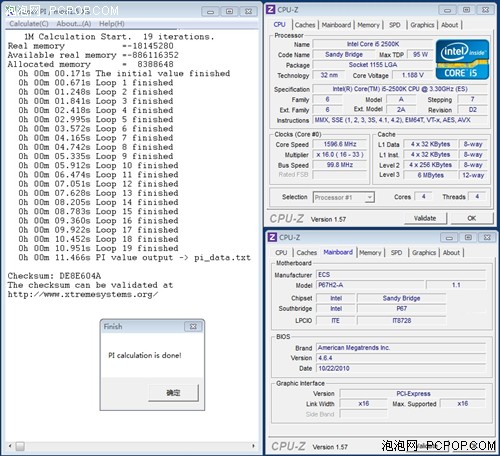This screenshot has height=456, width=500.
Task: Click the Southbridge value P67
Action: 402,308
